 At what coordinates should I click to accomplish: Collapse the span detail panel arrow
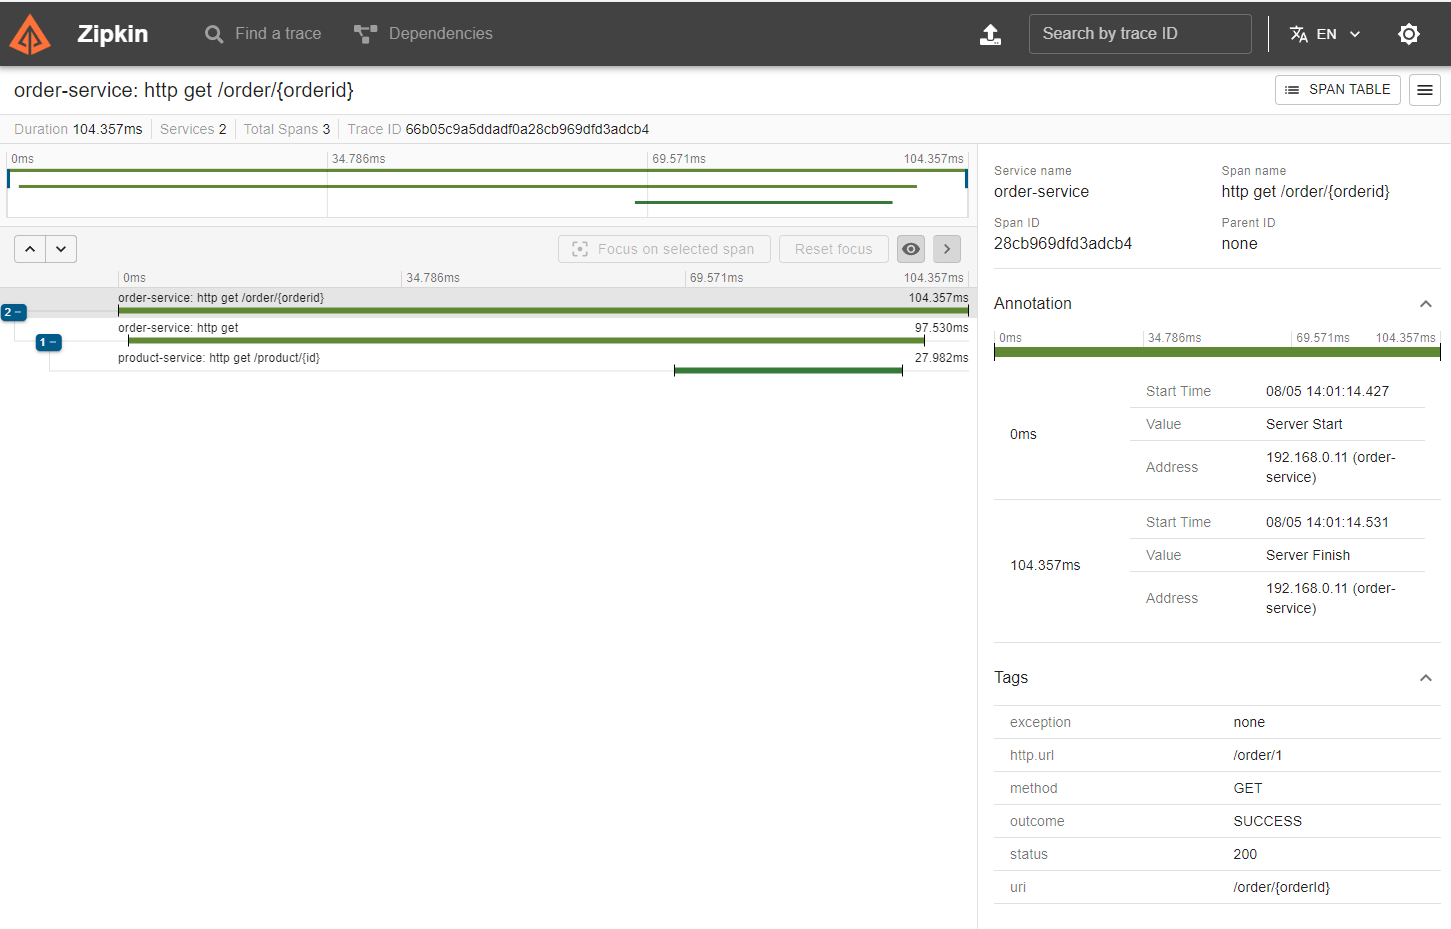pos(947,249)
